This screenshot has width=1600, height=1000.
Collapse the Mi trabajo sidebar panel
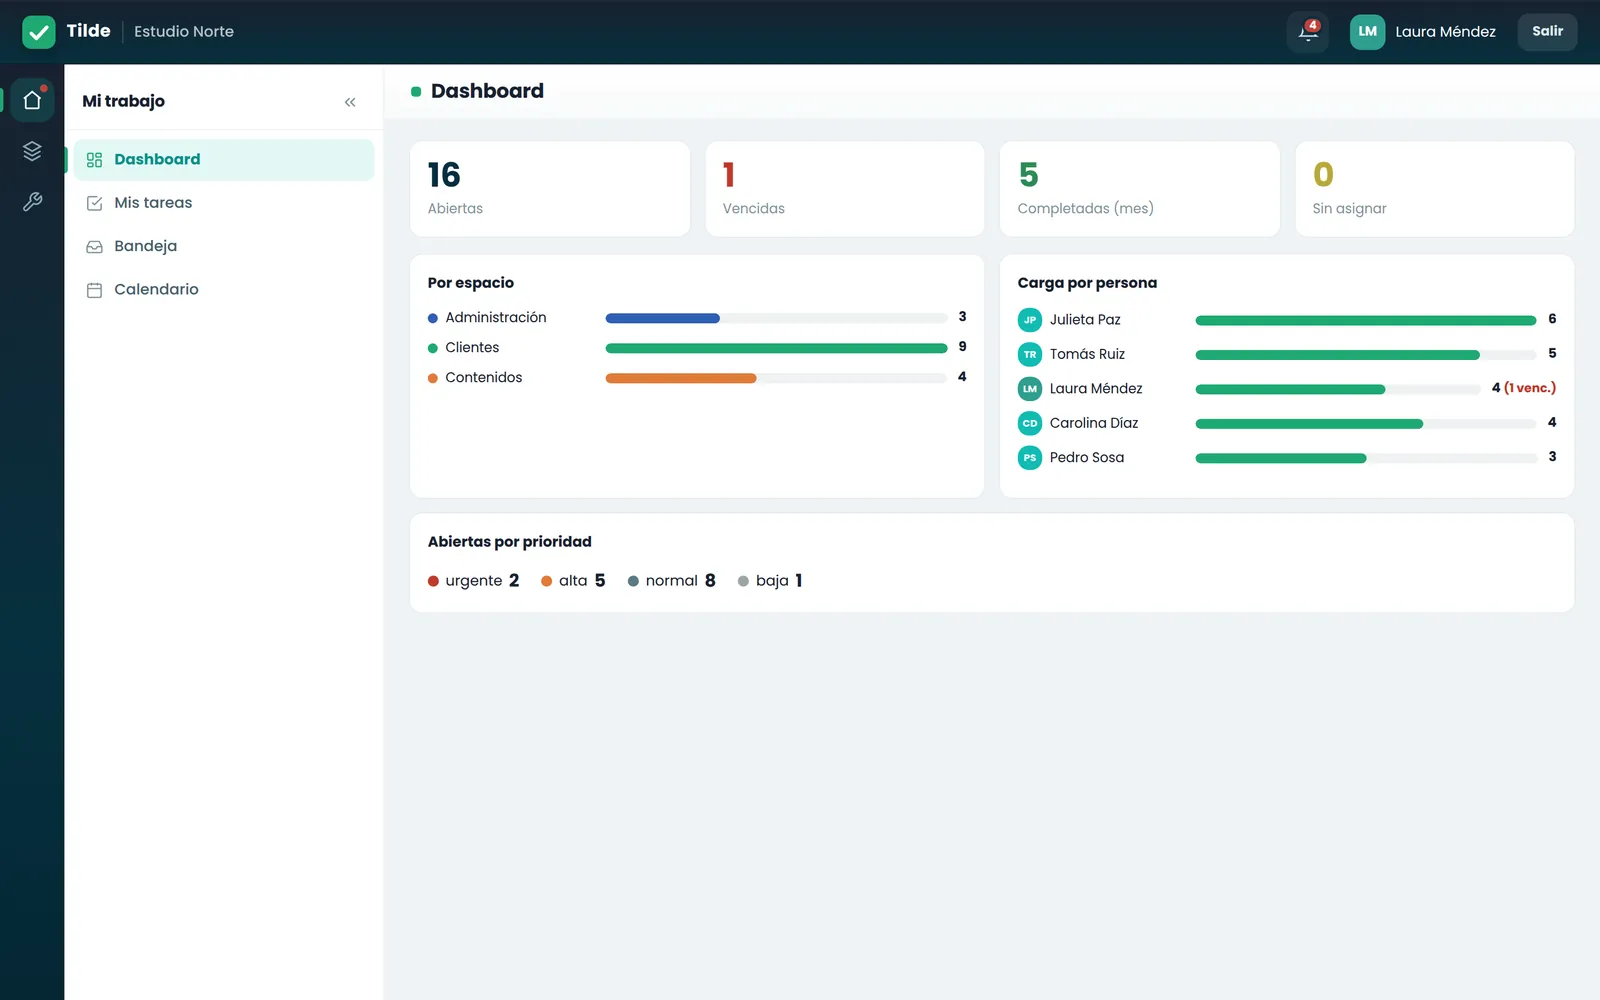350,102
